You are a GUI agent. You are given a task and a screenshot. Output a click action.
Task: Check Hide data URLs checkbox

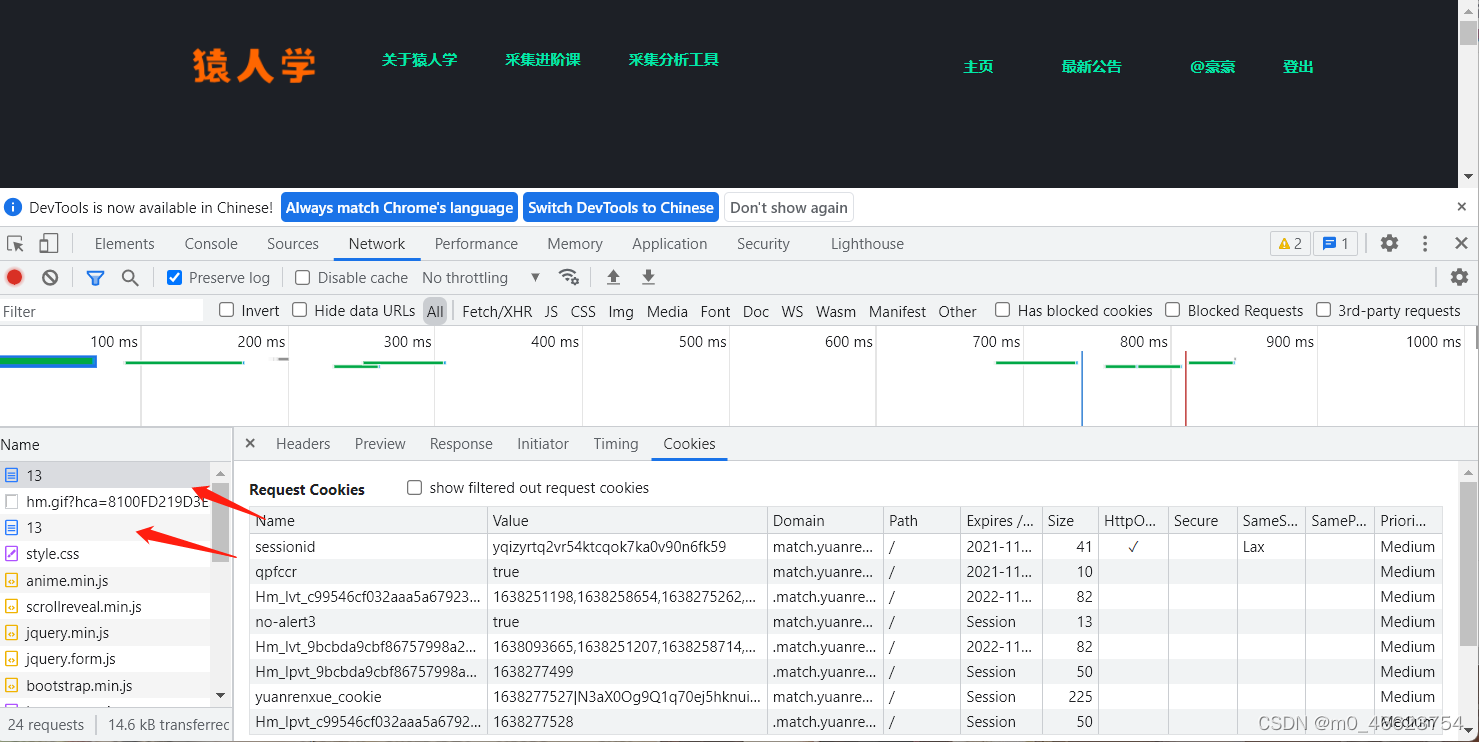[x=299, y=310]
